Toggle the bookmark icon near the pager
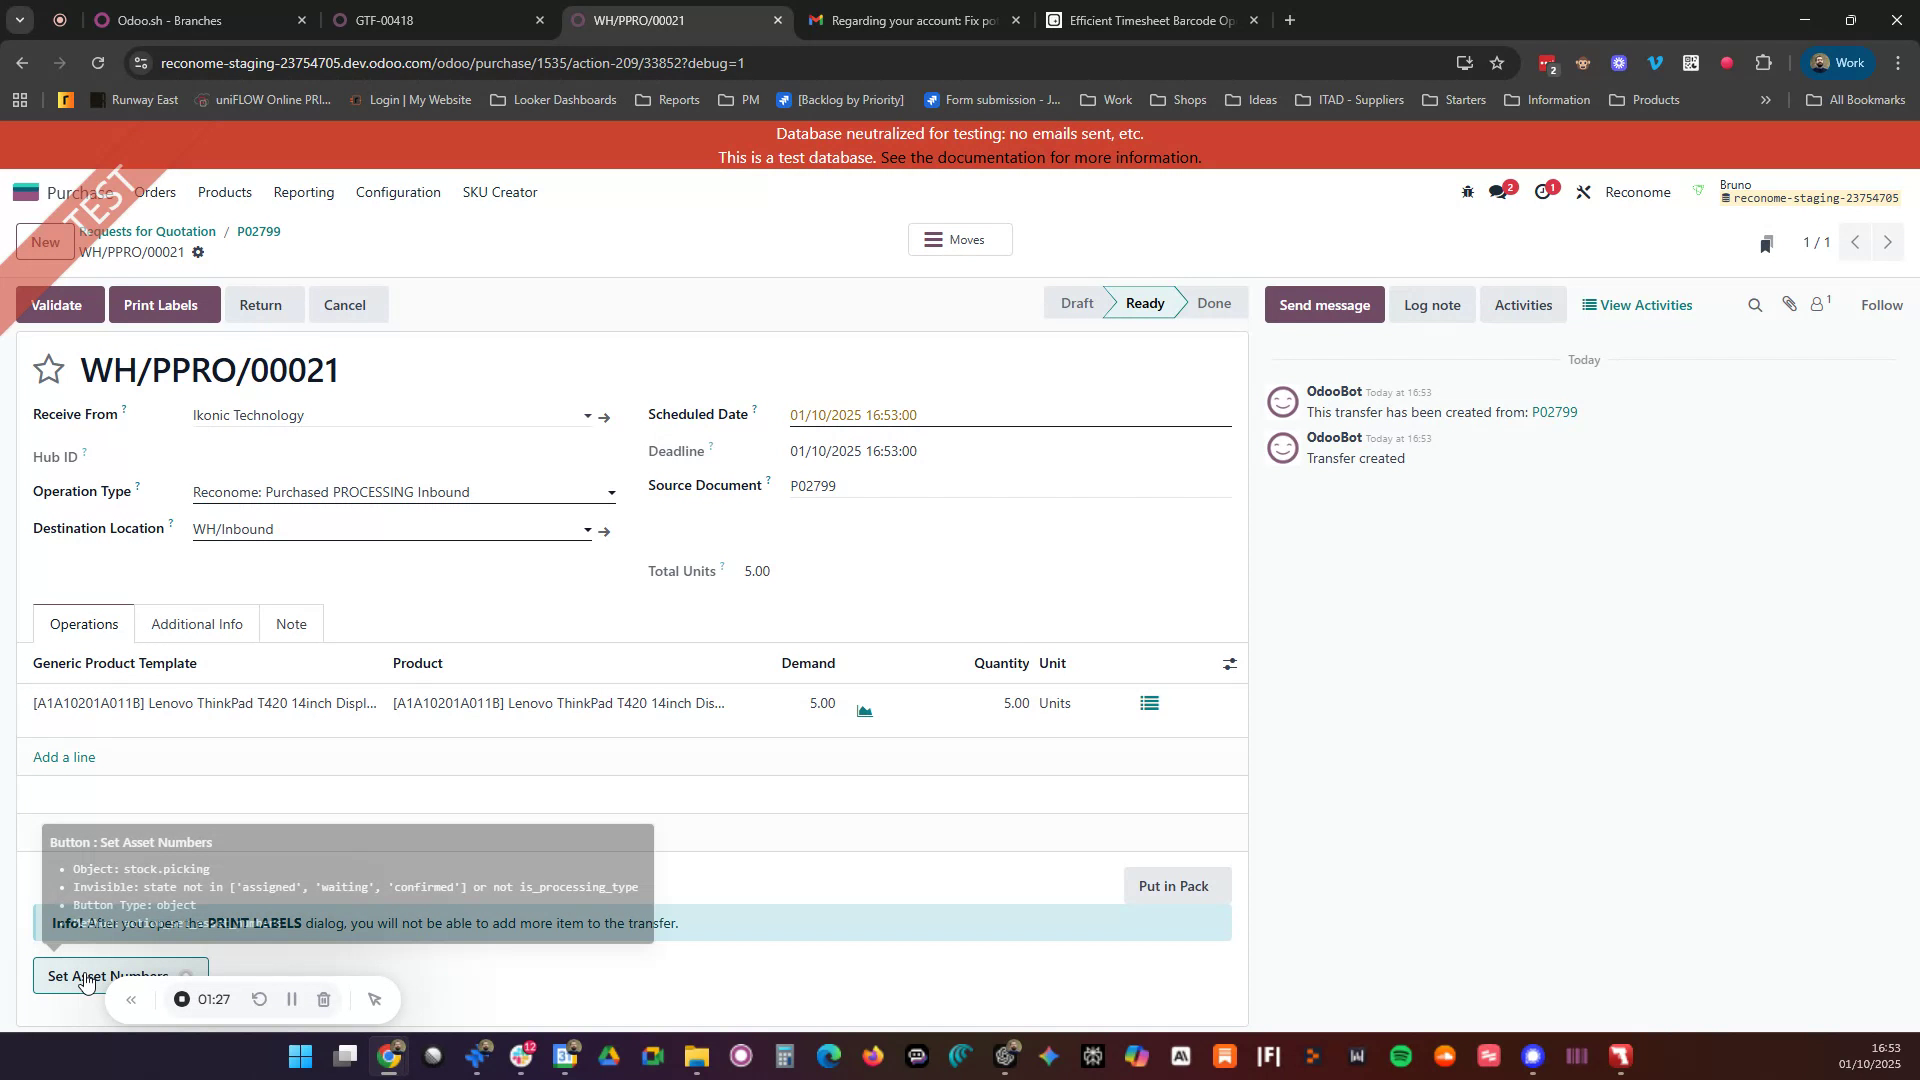Image resolution: width=1920 pixels, height=1080 pixels. [1766, 242]
